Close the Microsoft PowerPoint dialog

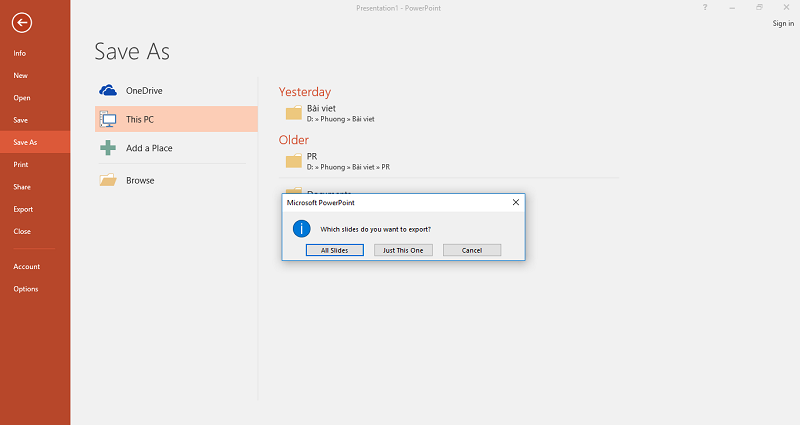pos(515,202)
